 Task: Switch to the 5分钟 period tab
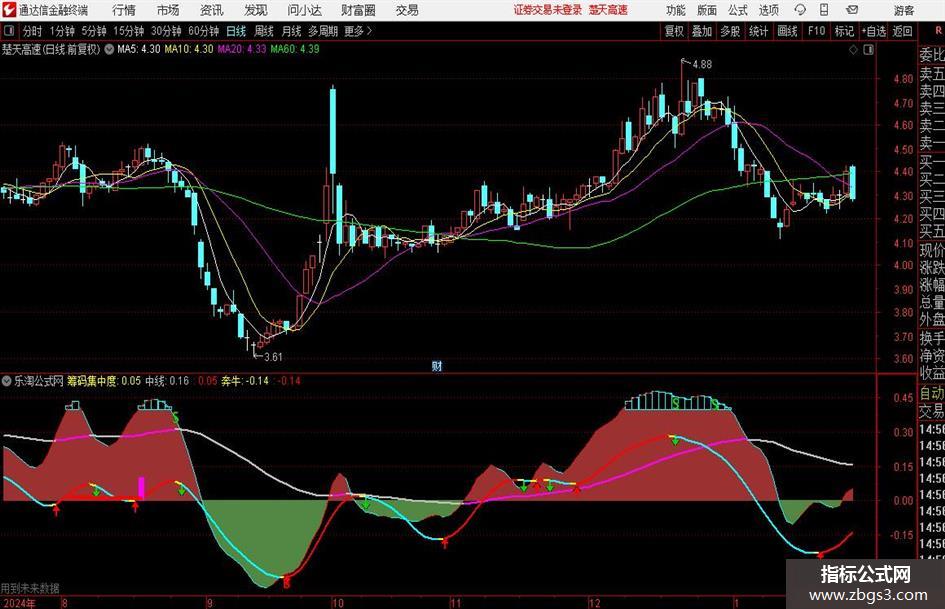[x=94, y=31]
